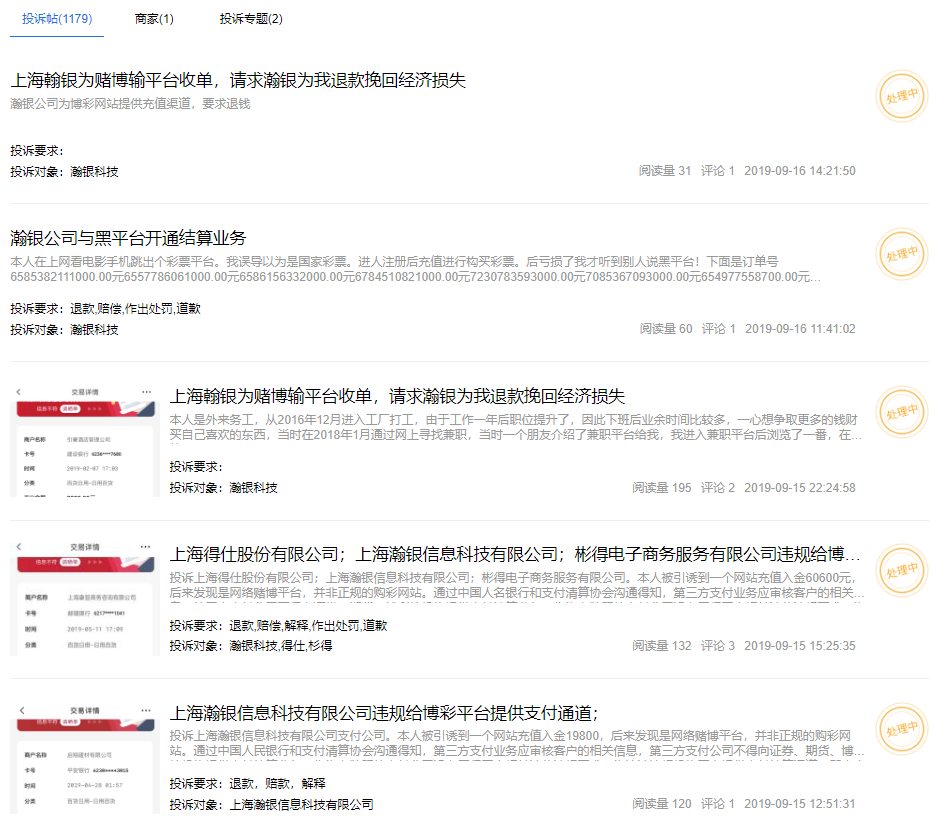Click summary beginning 本人是外来务工
952x834 pixels.
(515, 427)
